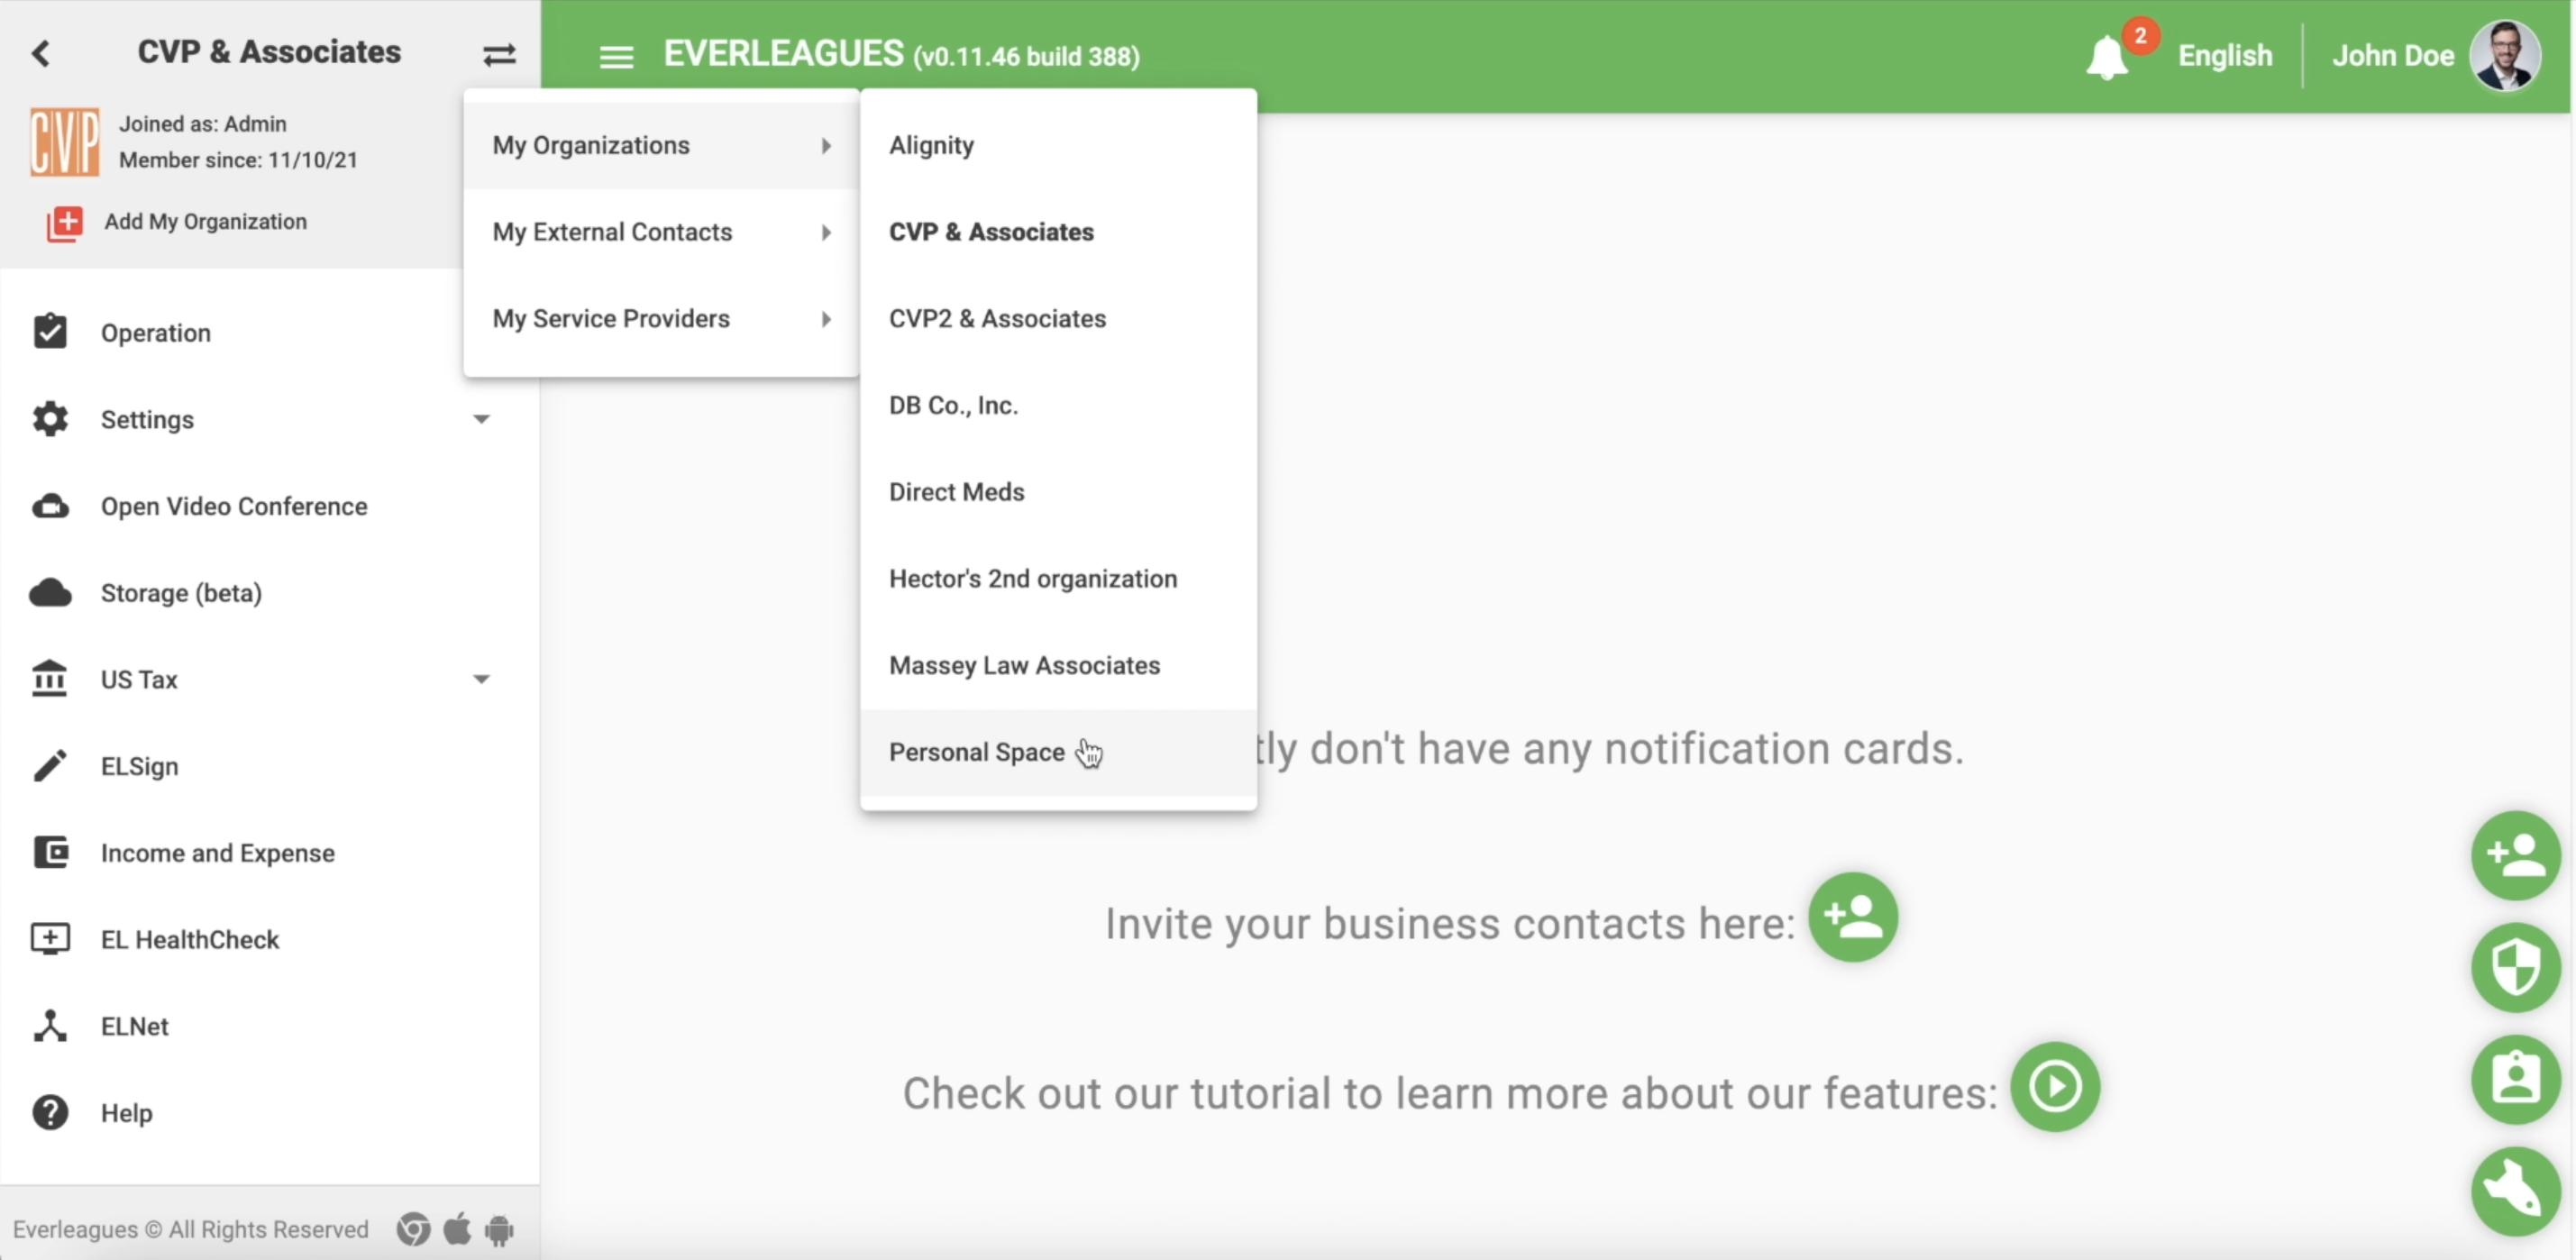The image size is (2576, 1260).
Task: Click the back arrow beside CVP & Associates
Action: 40,53
